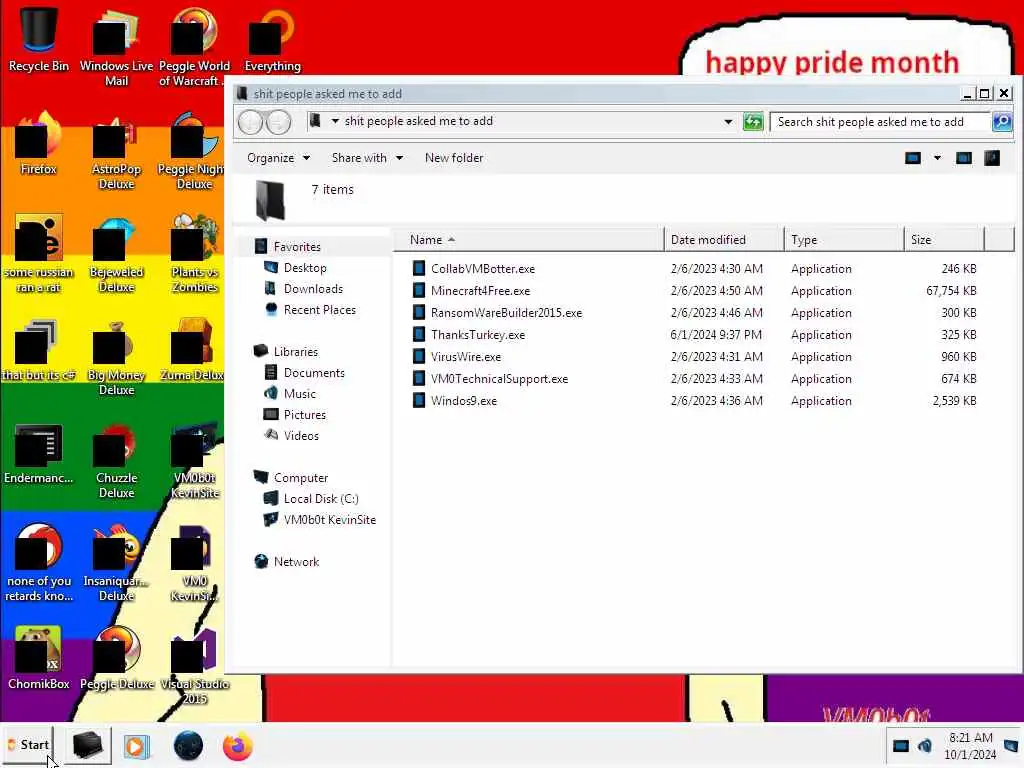Click volume speaker icon in system tray

[x=925, y=746]
